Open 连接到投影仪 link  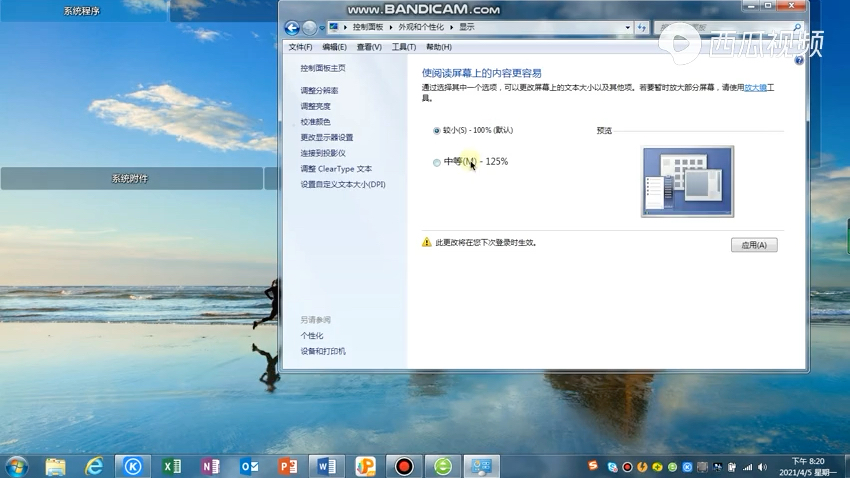323,153
